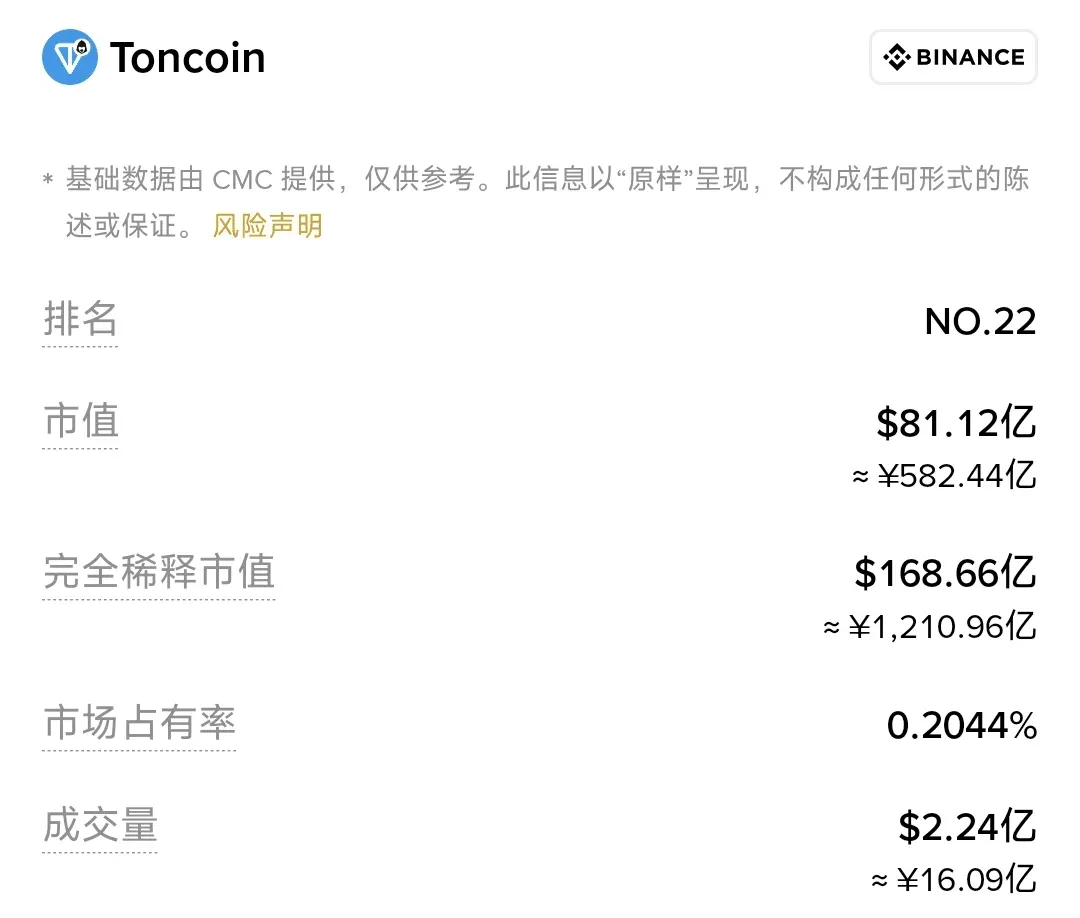Tap the 市场占有率 label
This screenshot has height=918, width=1080.
(x=139, y=722)
